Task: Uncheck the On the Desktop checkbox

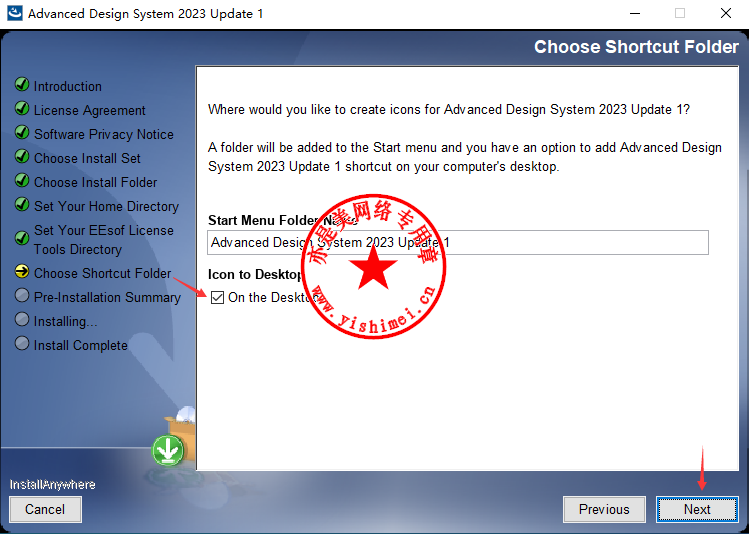Action: [217, 298]
